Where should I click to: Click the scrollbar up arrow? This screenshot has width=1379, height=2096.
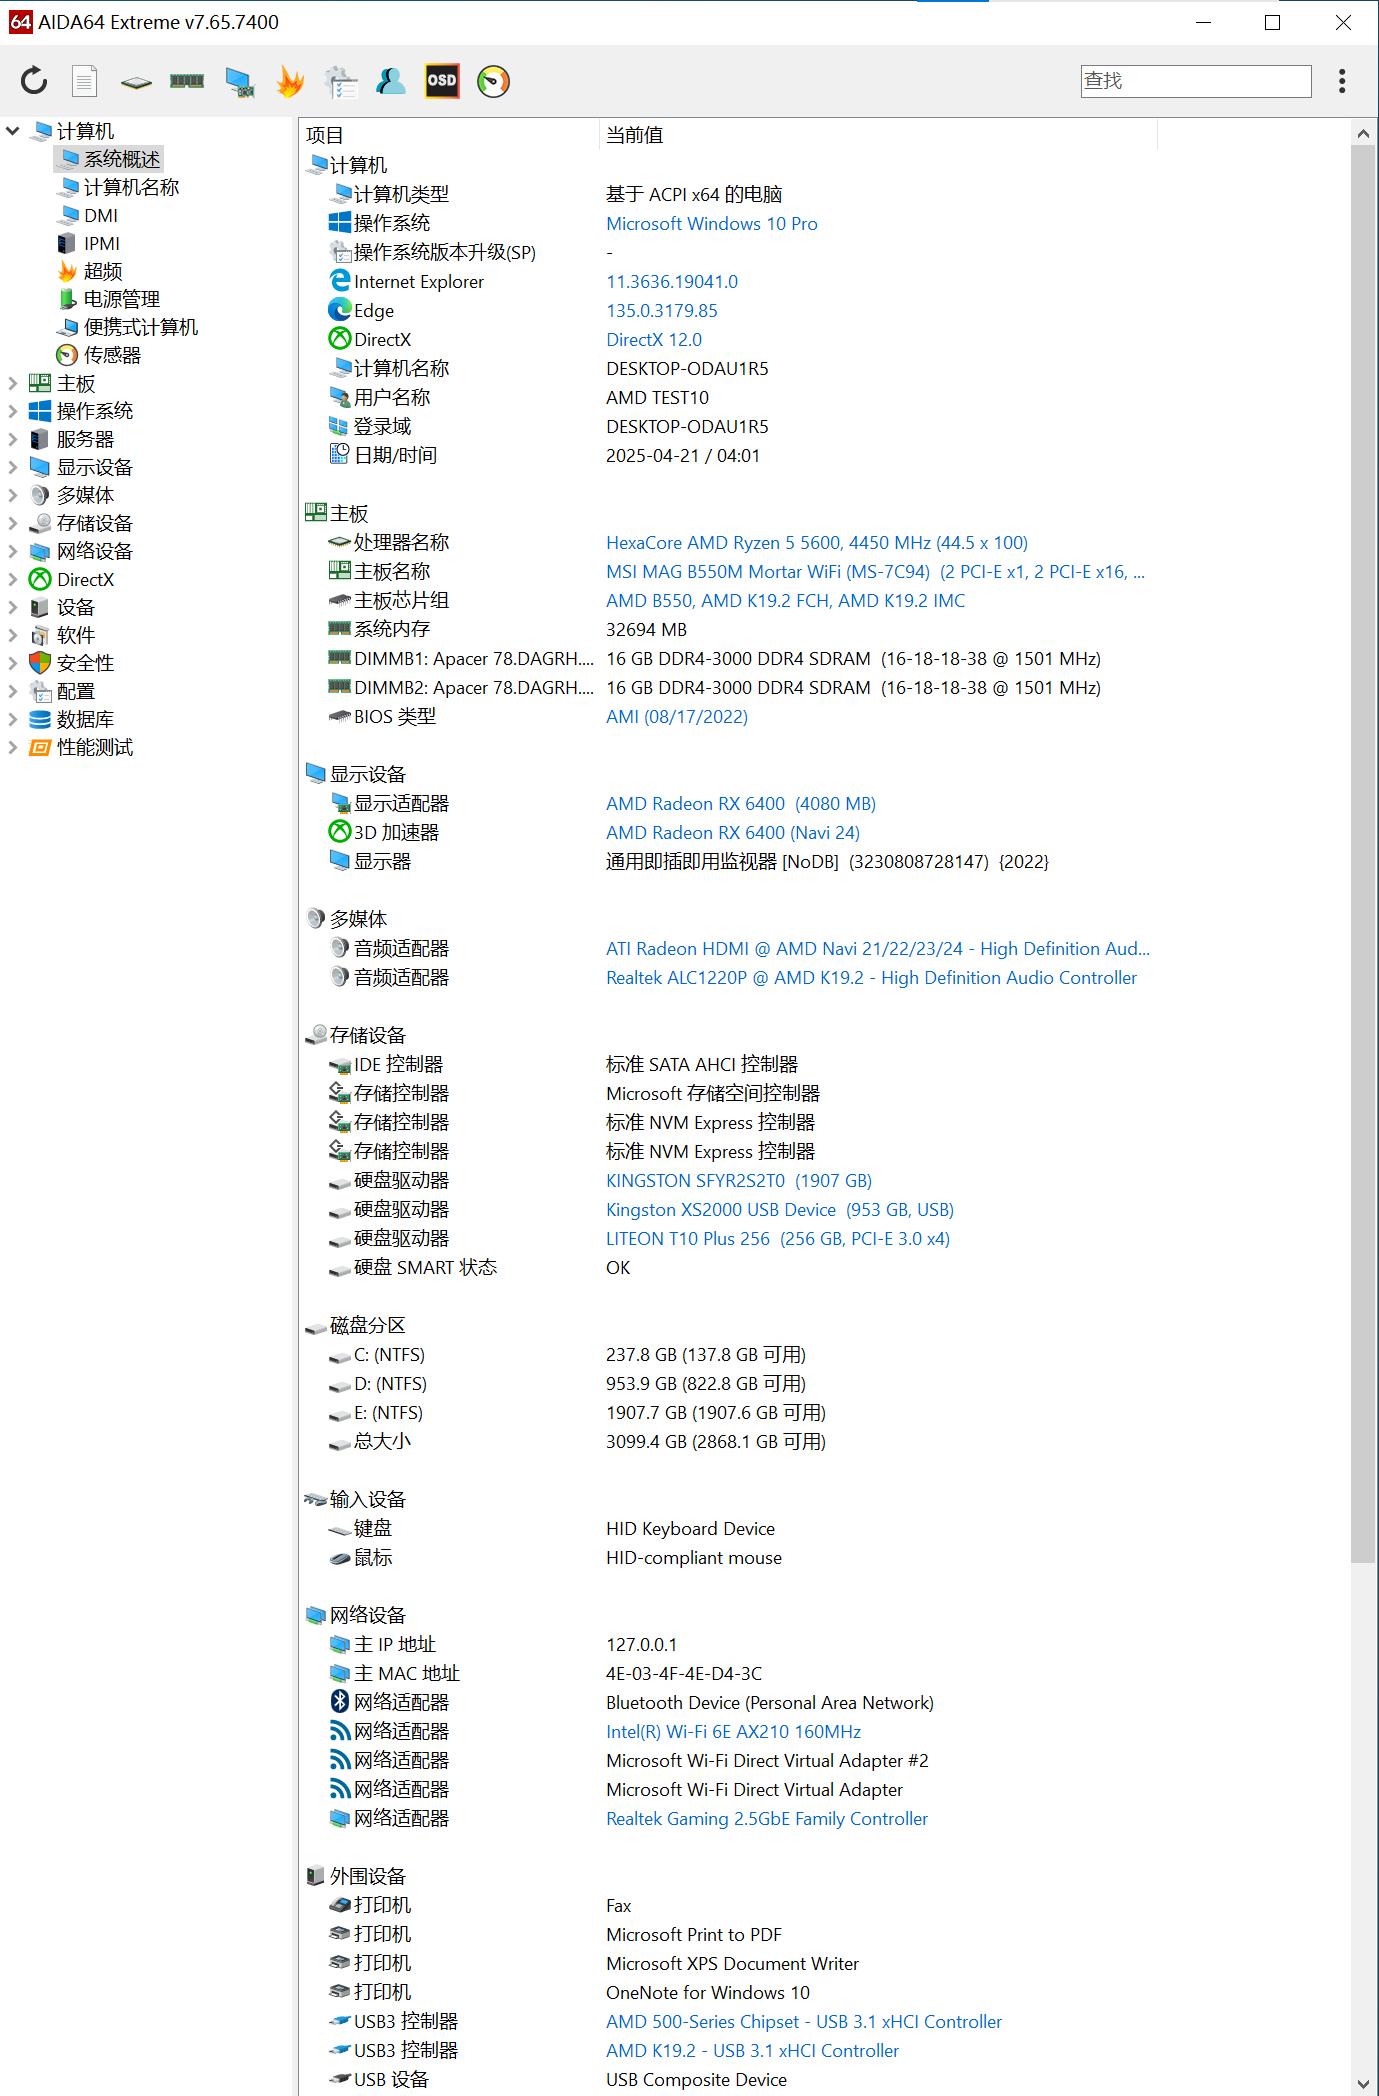[x=1363, y=133]
